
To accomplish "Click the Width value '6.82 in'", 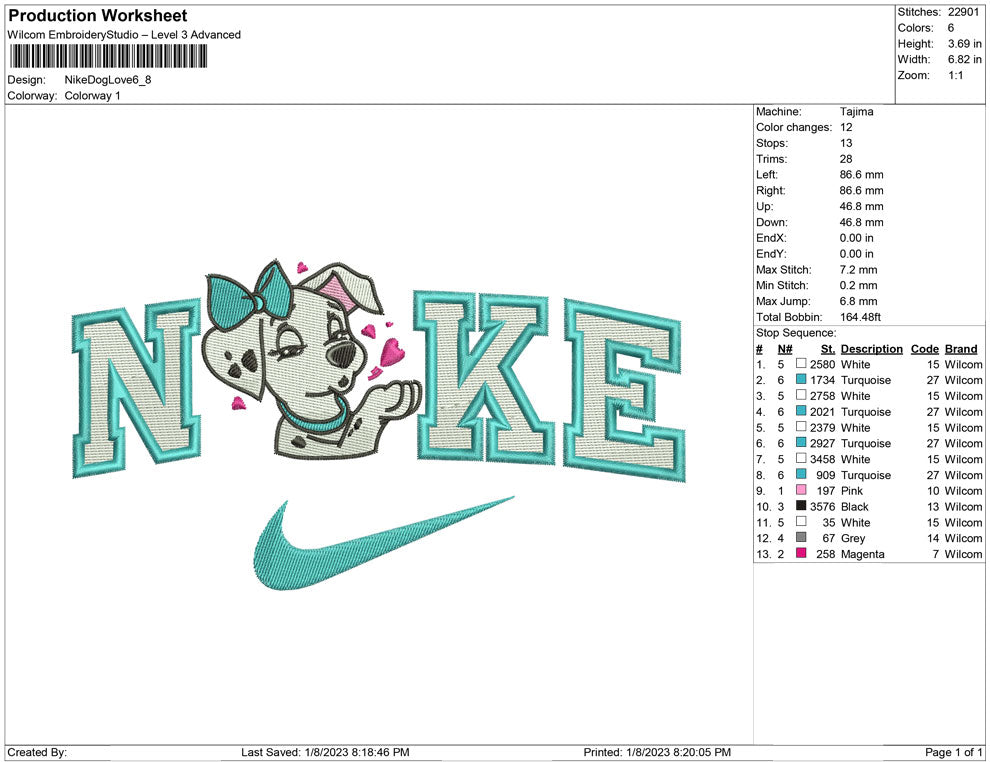I will click(x=964, y=59).
